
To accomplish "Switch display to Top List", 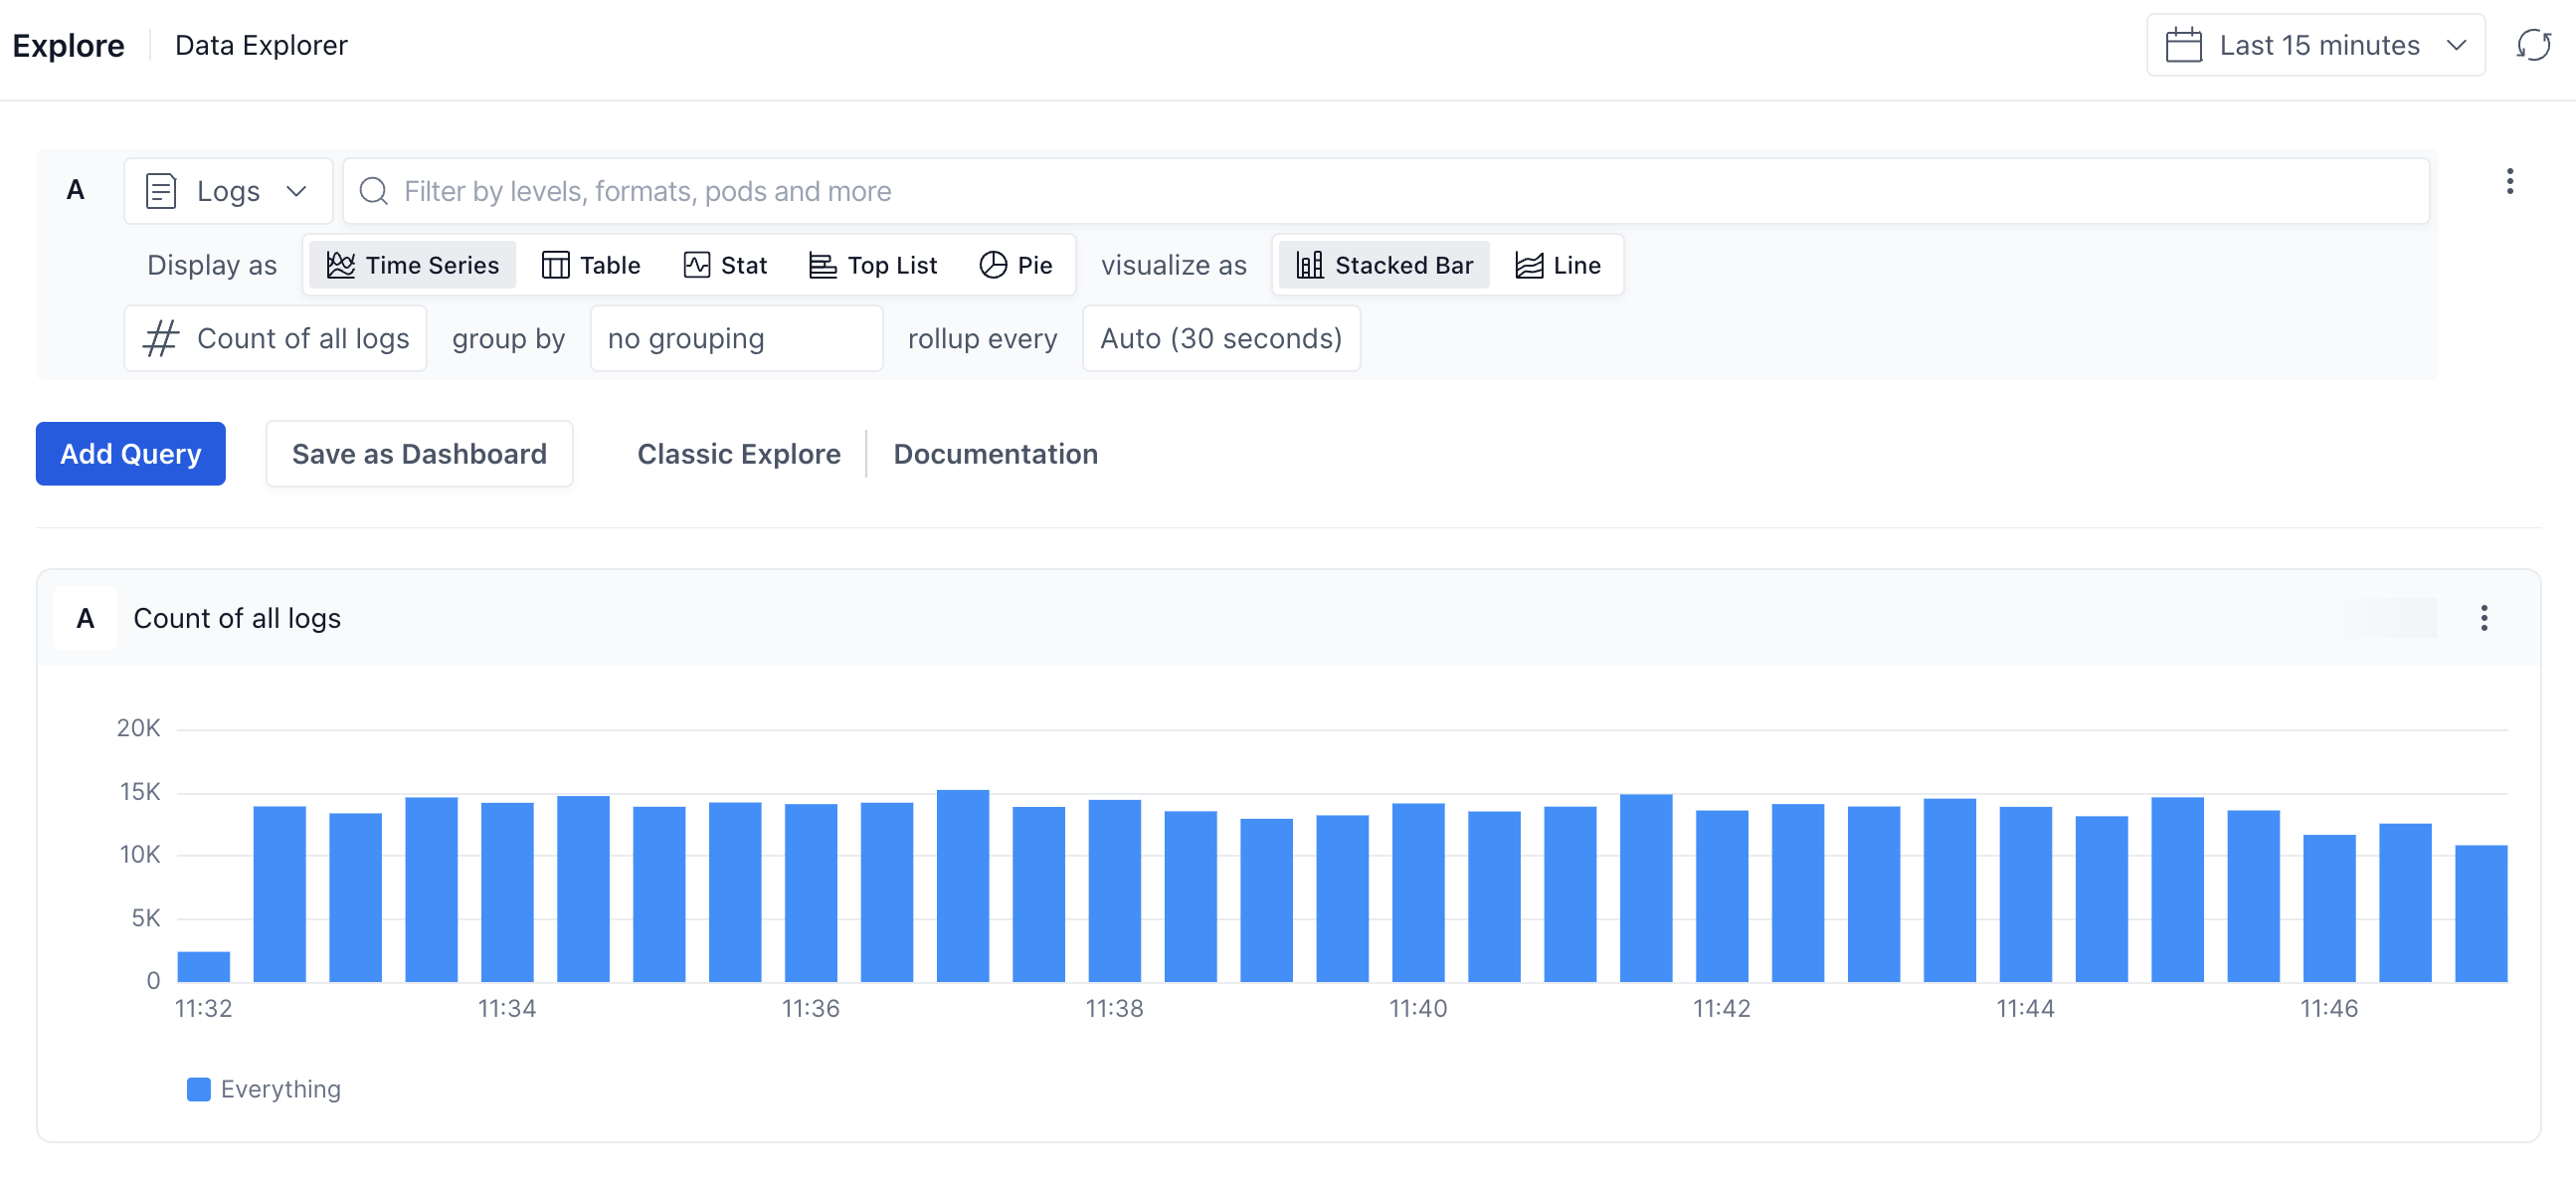I will (873, 265).
